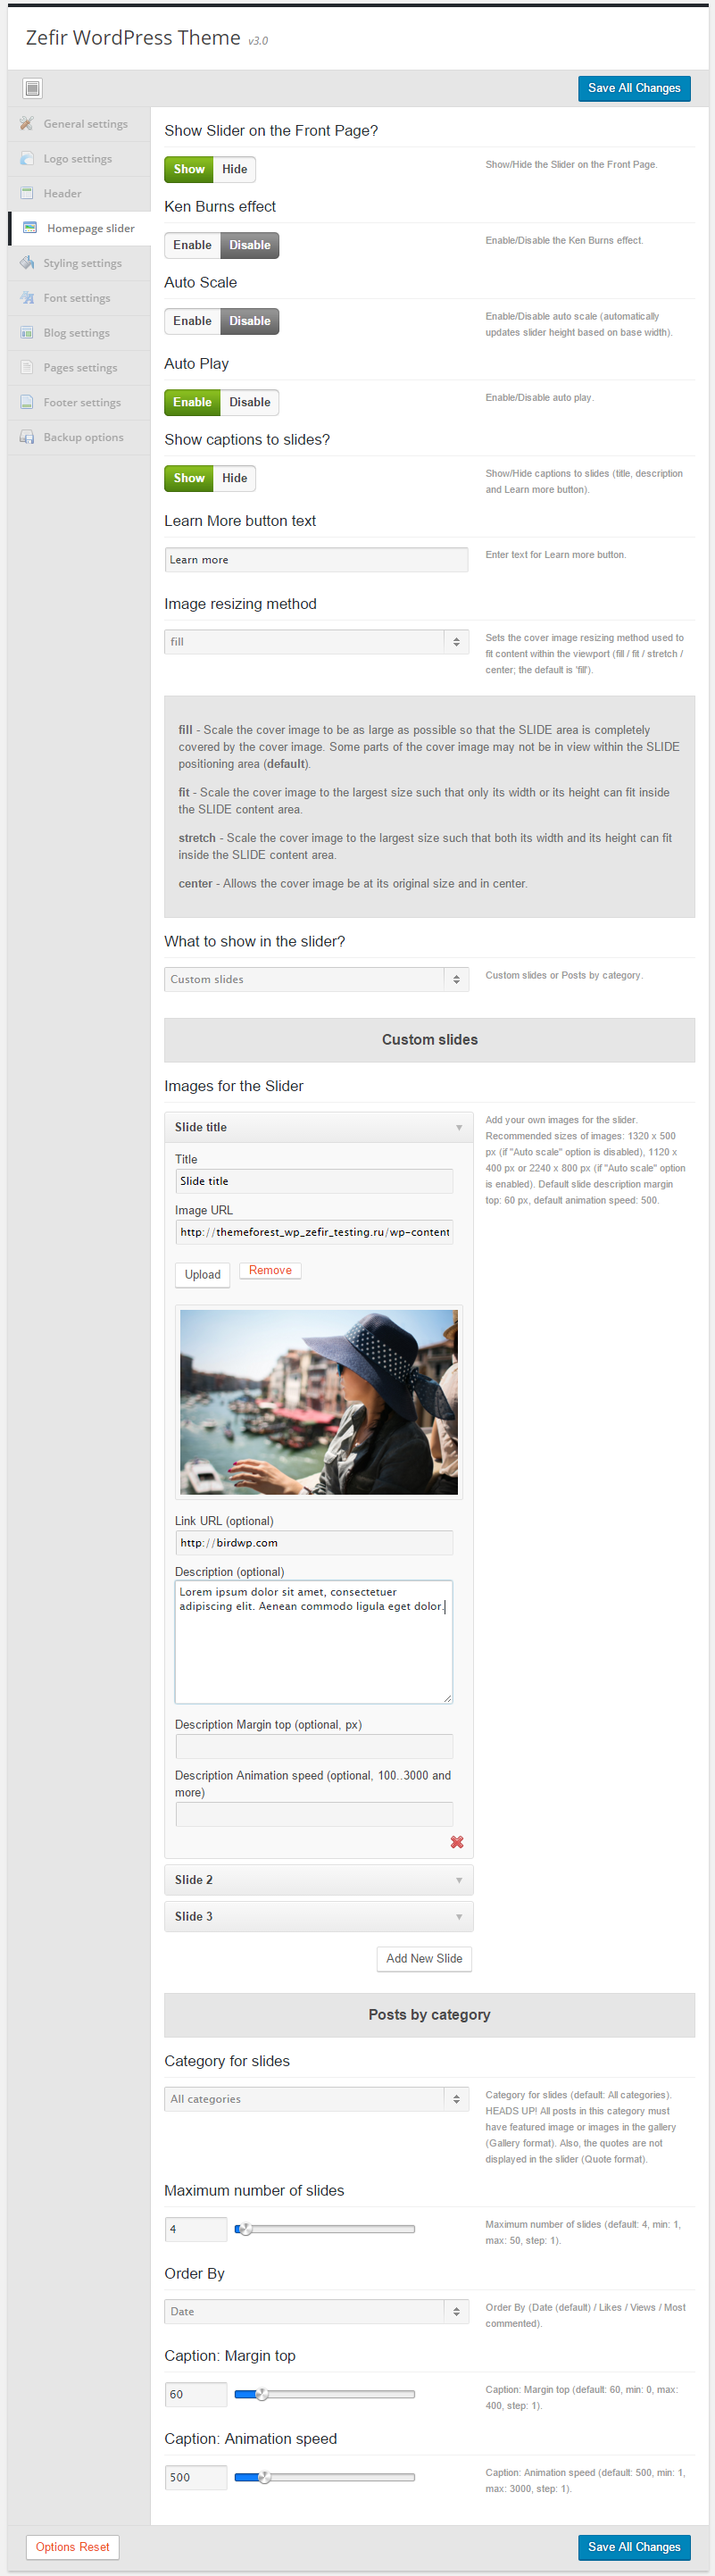Expand the Slide 2 panel
Image resolution: width=715 pixels, height=2576 pixels.
[318, 1879]
